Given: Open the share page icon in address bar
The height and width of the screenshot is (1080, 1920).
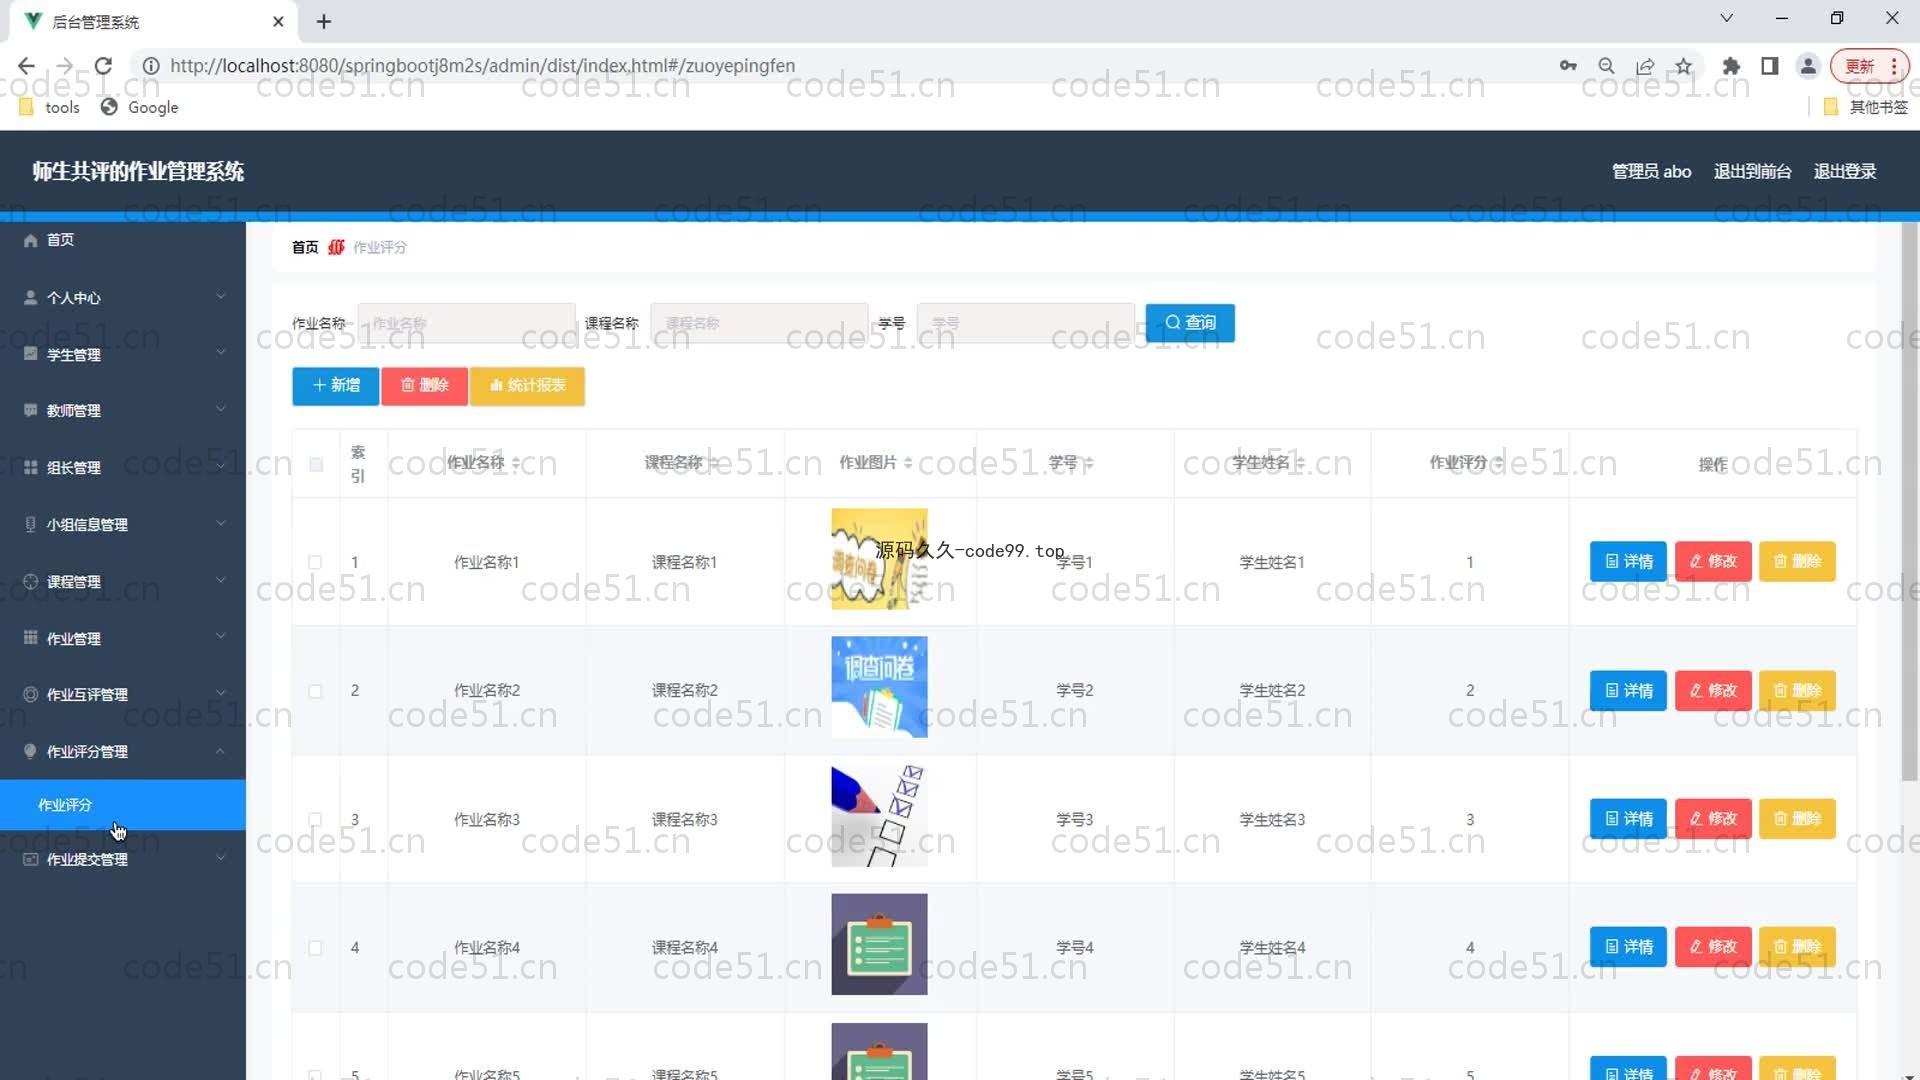Looking at the screenshot, I should click(1645, 66).
